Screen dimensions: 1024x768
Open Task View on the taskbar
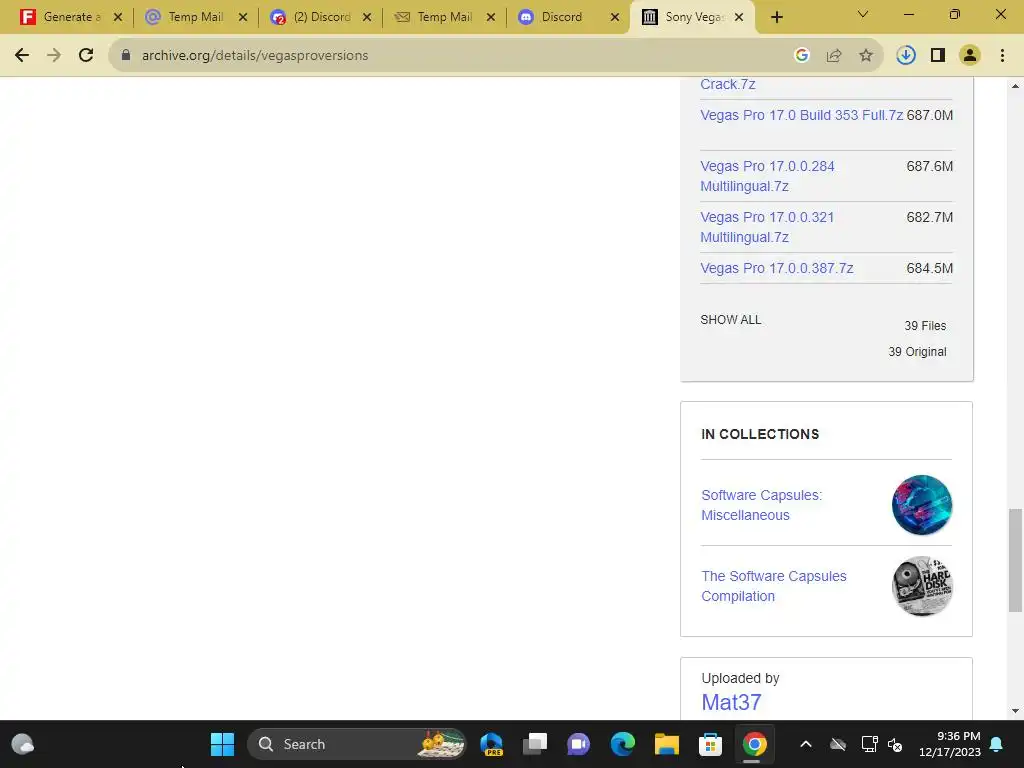[x=535, y=744]
